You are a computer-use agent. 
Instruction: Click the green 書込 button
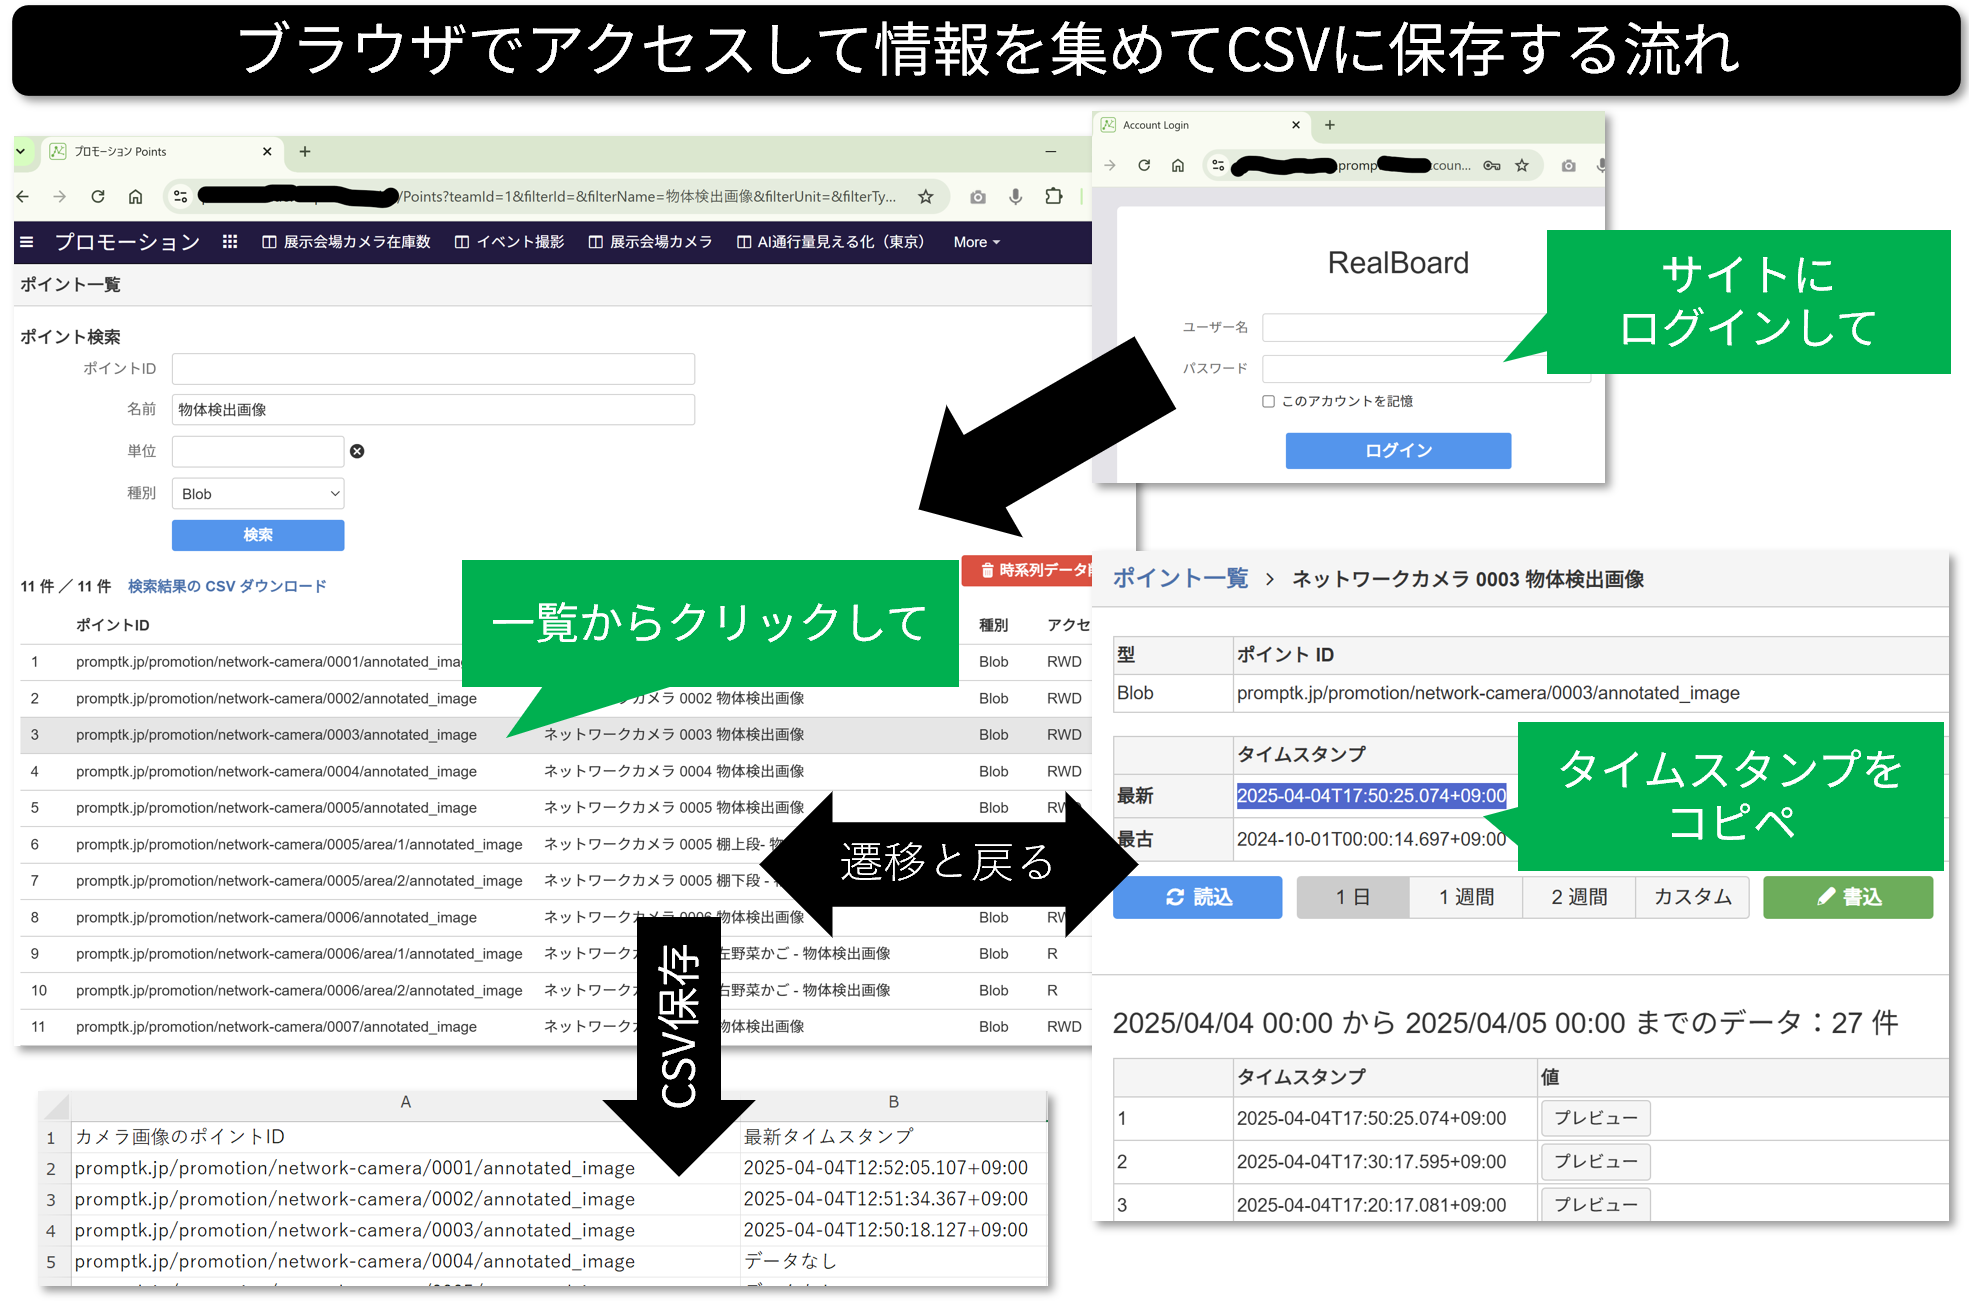1847,898
